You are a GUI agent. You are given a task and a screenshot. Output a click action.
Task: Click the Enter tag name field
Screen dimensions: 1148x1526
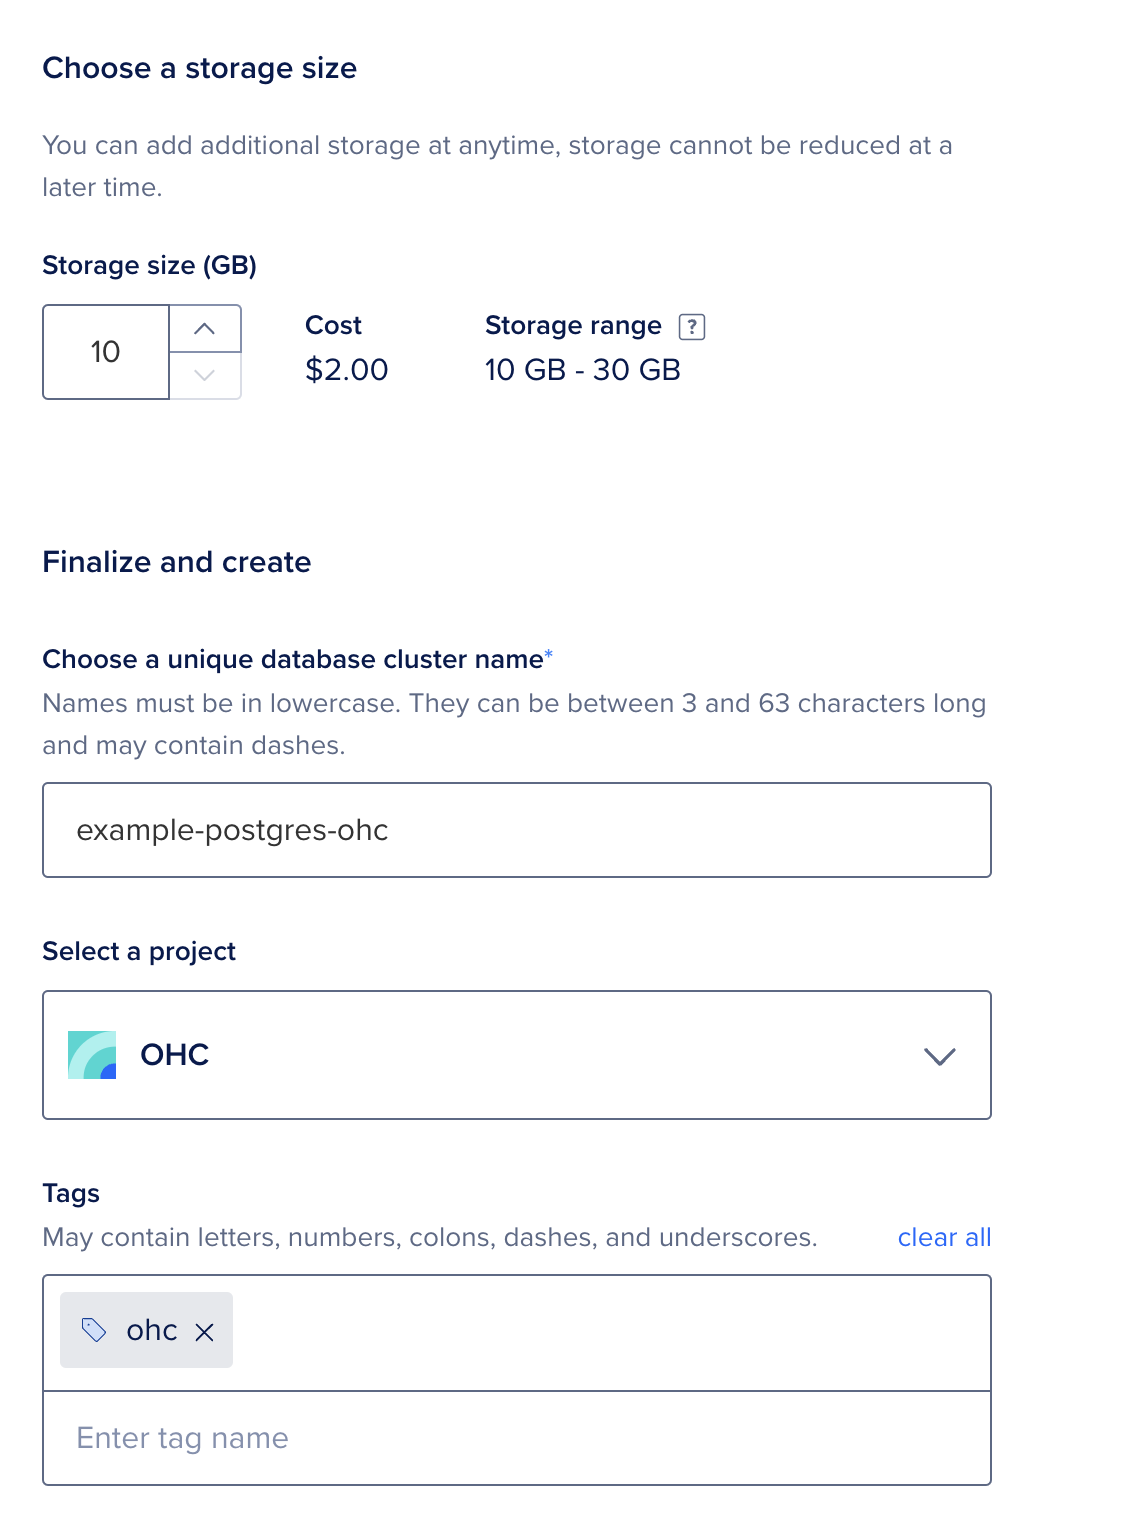[x=516, y=1438]
